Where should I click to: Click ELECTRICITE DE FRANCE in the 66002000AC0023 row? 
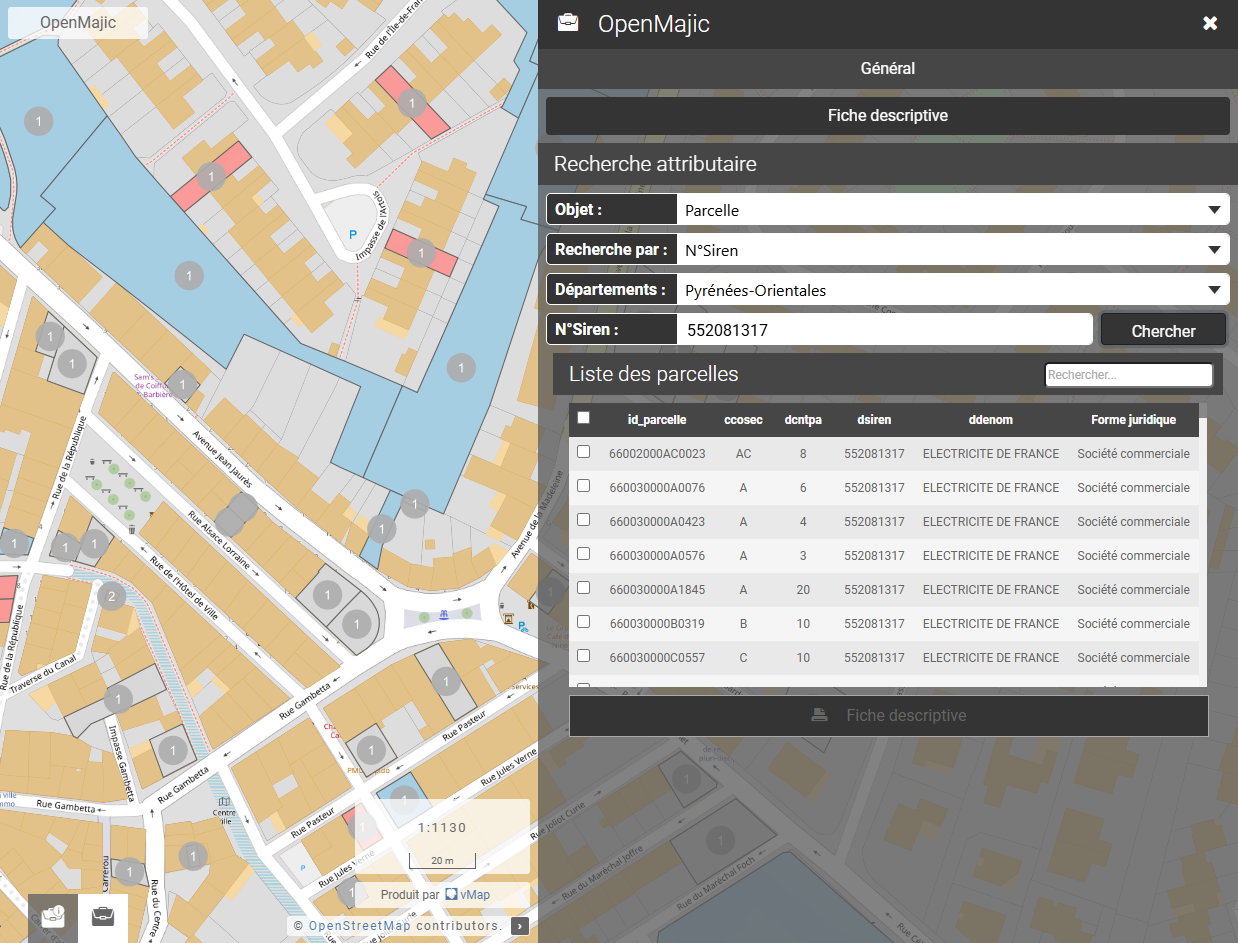pyautogui.click(x=990, y=454)
